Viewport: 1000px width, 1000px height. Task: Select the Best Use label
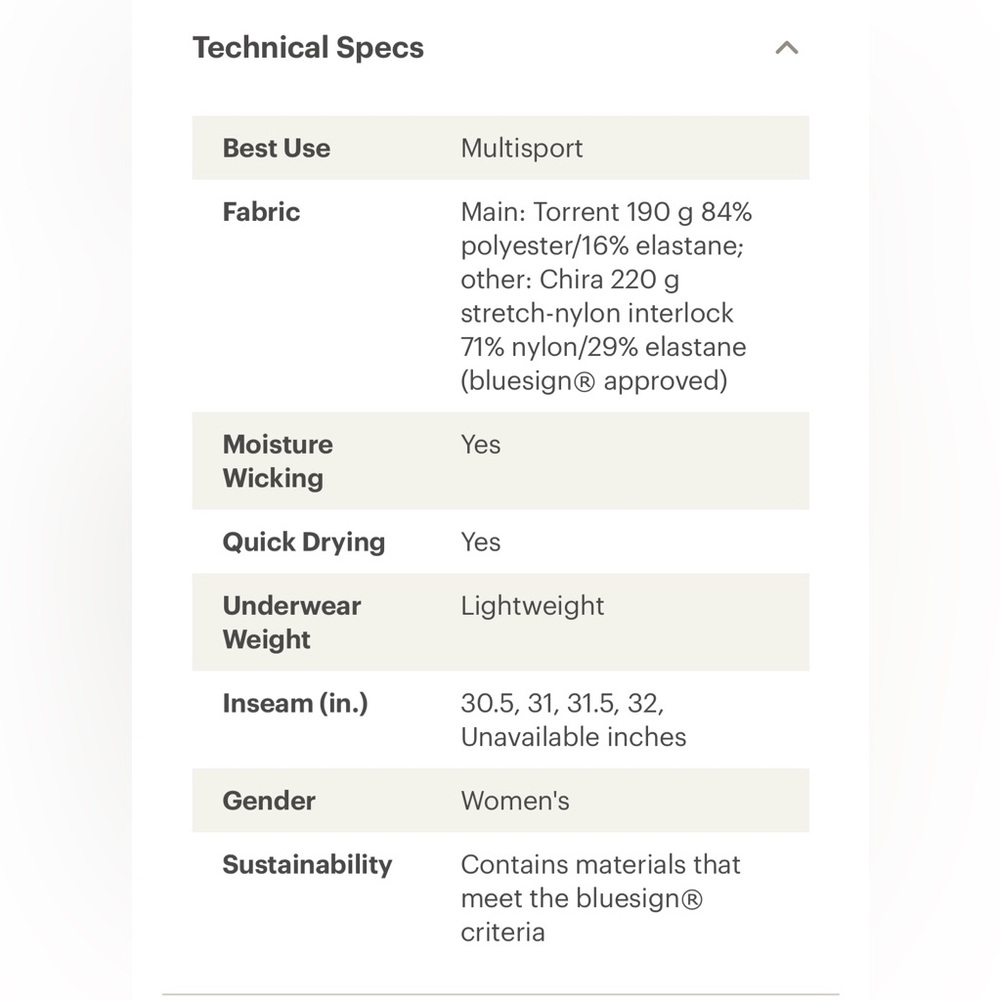(x=276, y=148)
